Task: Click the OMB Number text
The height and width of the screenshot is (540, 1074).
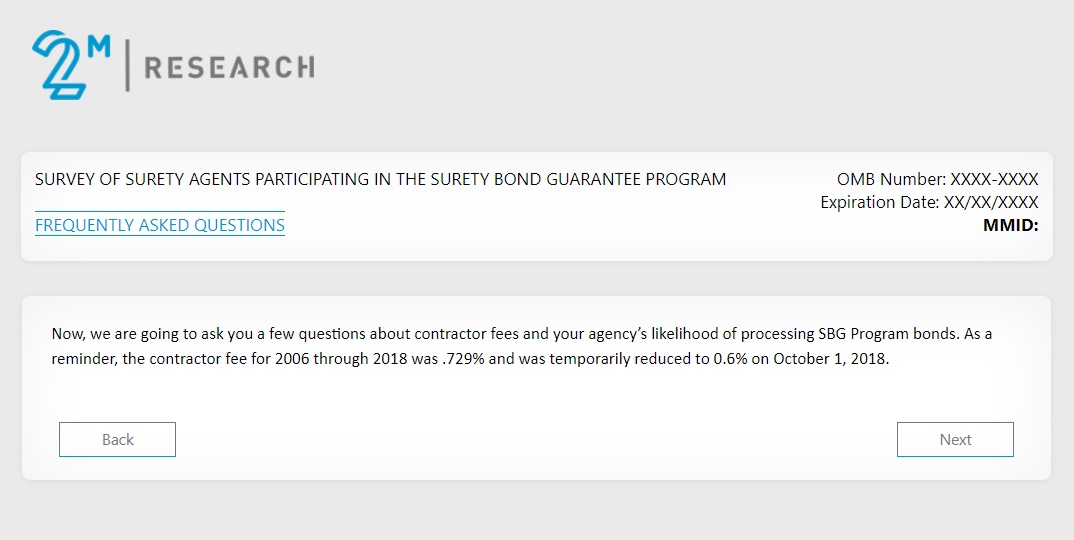Action: coord(937,180)
